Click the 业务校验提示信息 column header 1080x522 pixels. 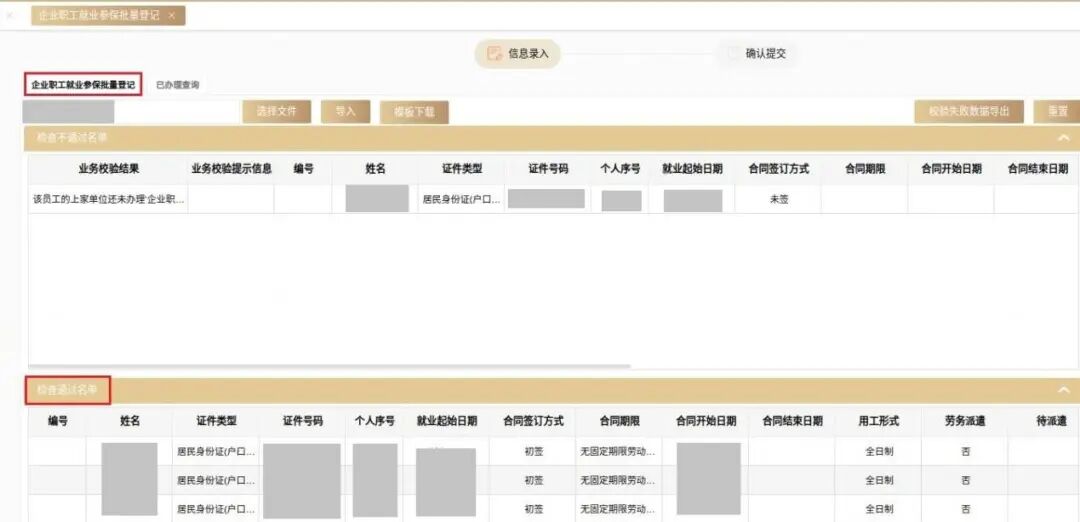[x=231, y=169]
